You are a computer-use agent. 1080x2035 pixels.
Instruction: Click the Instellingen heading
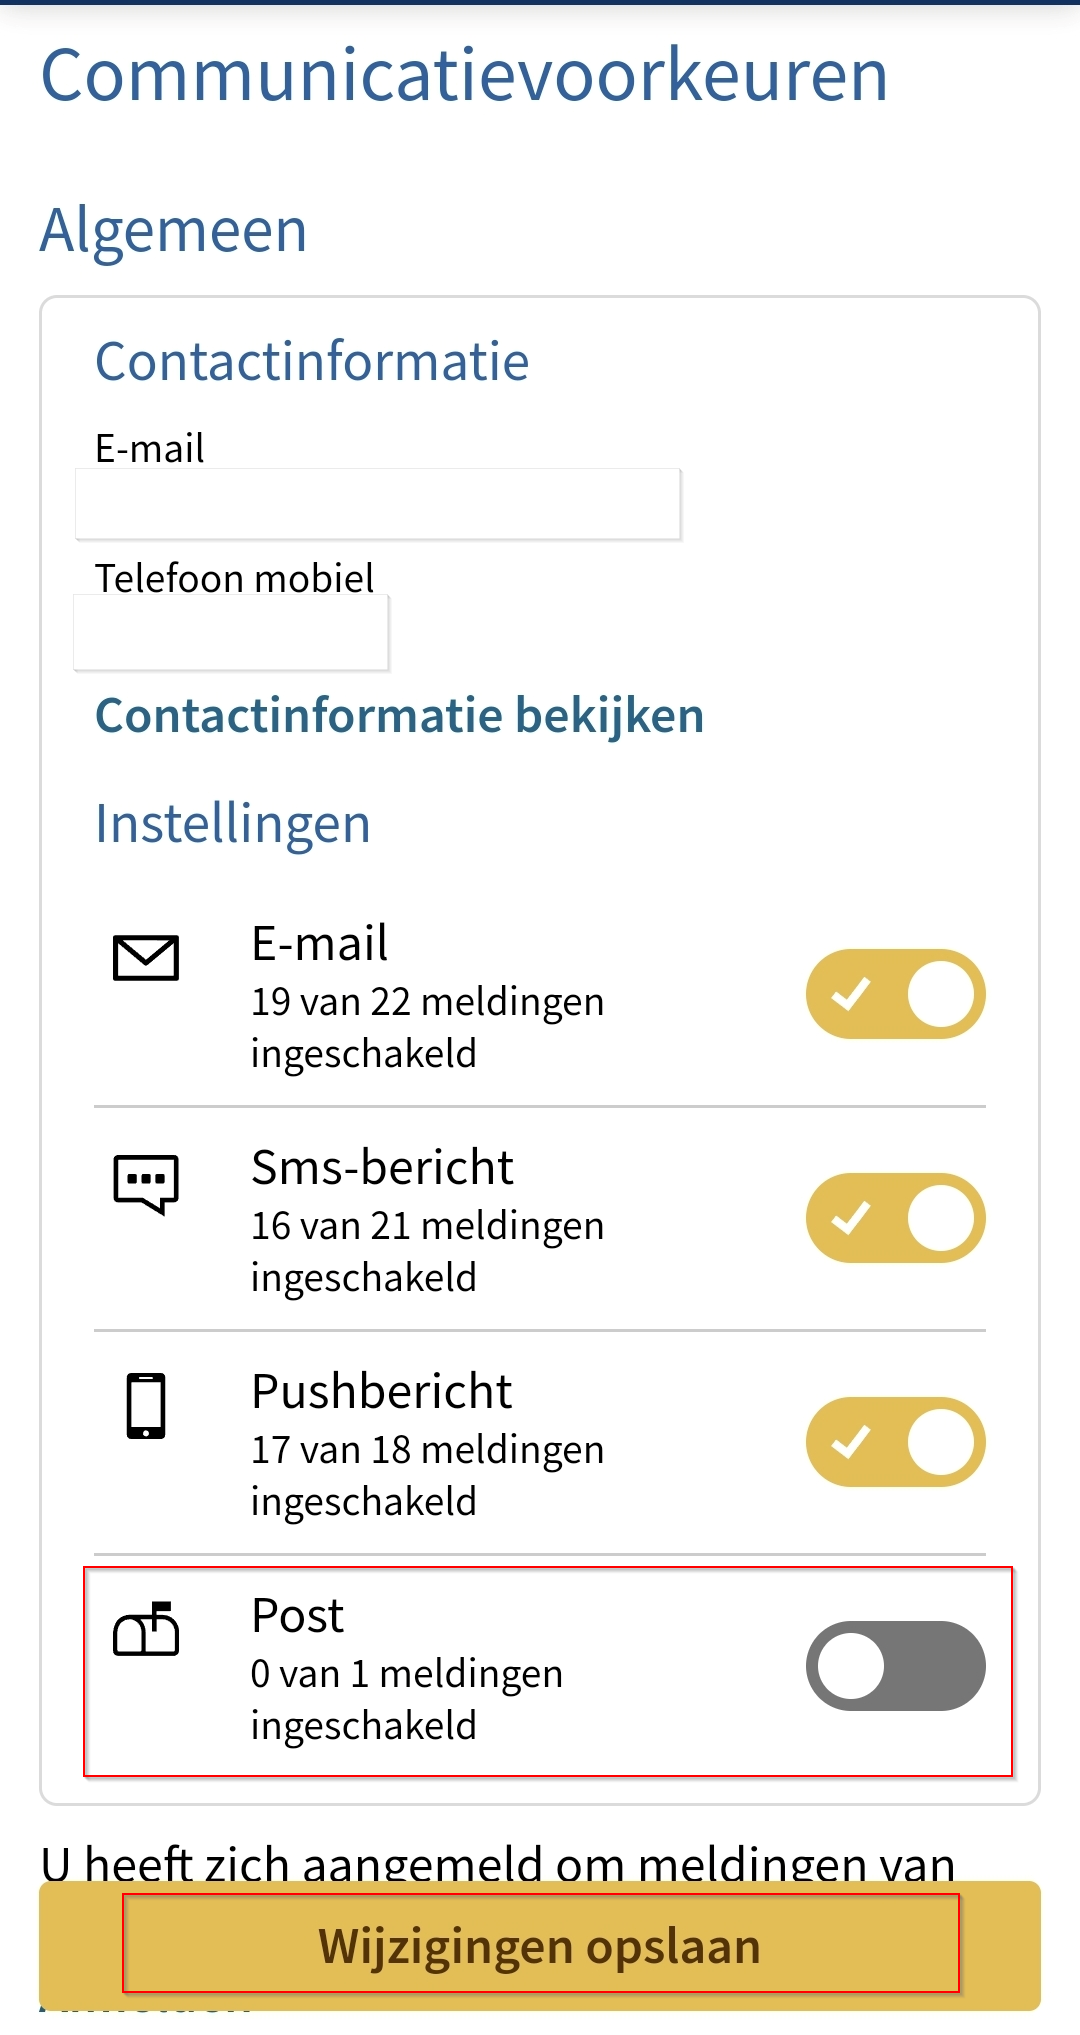click(233, 824)
